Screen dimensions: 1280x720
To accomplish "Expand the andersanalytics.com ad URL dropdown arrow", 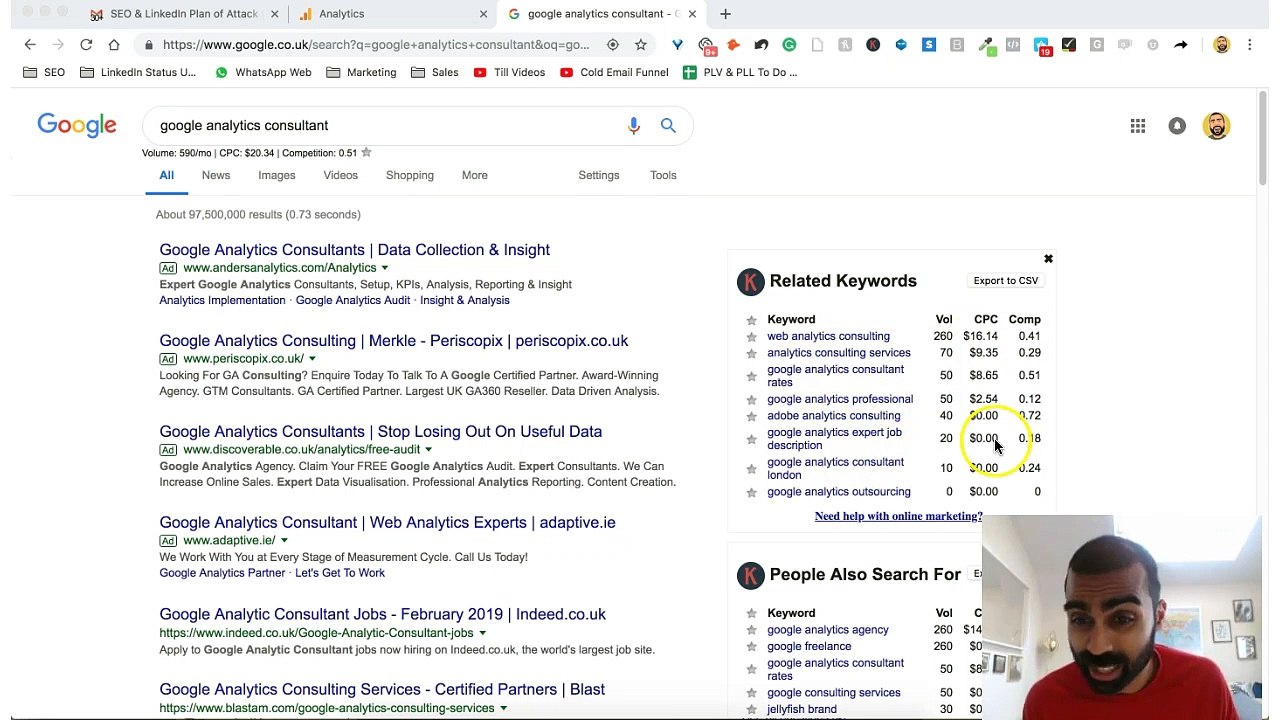I will (384, 268).
